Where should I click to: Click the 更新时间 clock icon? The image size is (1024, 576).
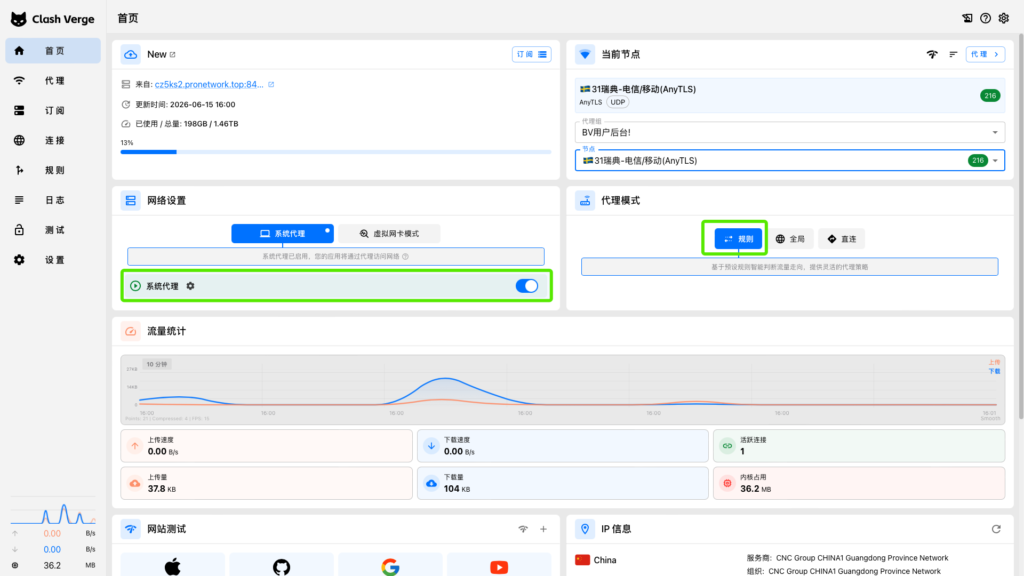(x=126, y=104)
